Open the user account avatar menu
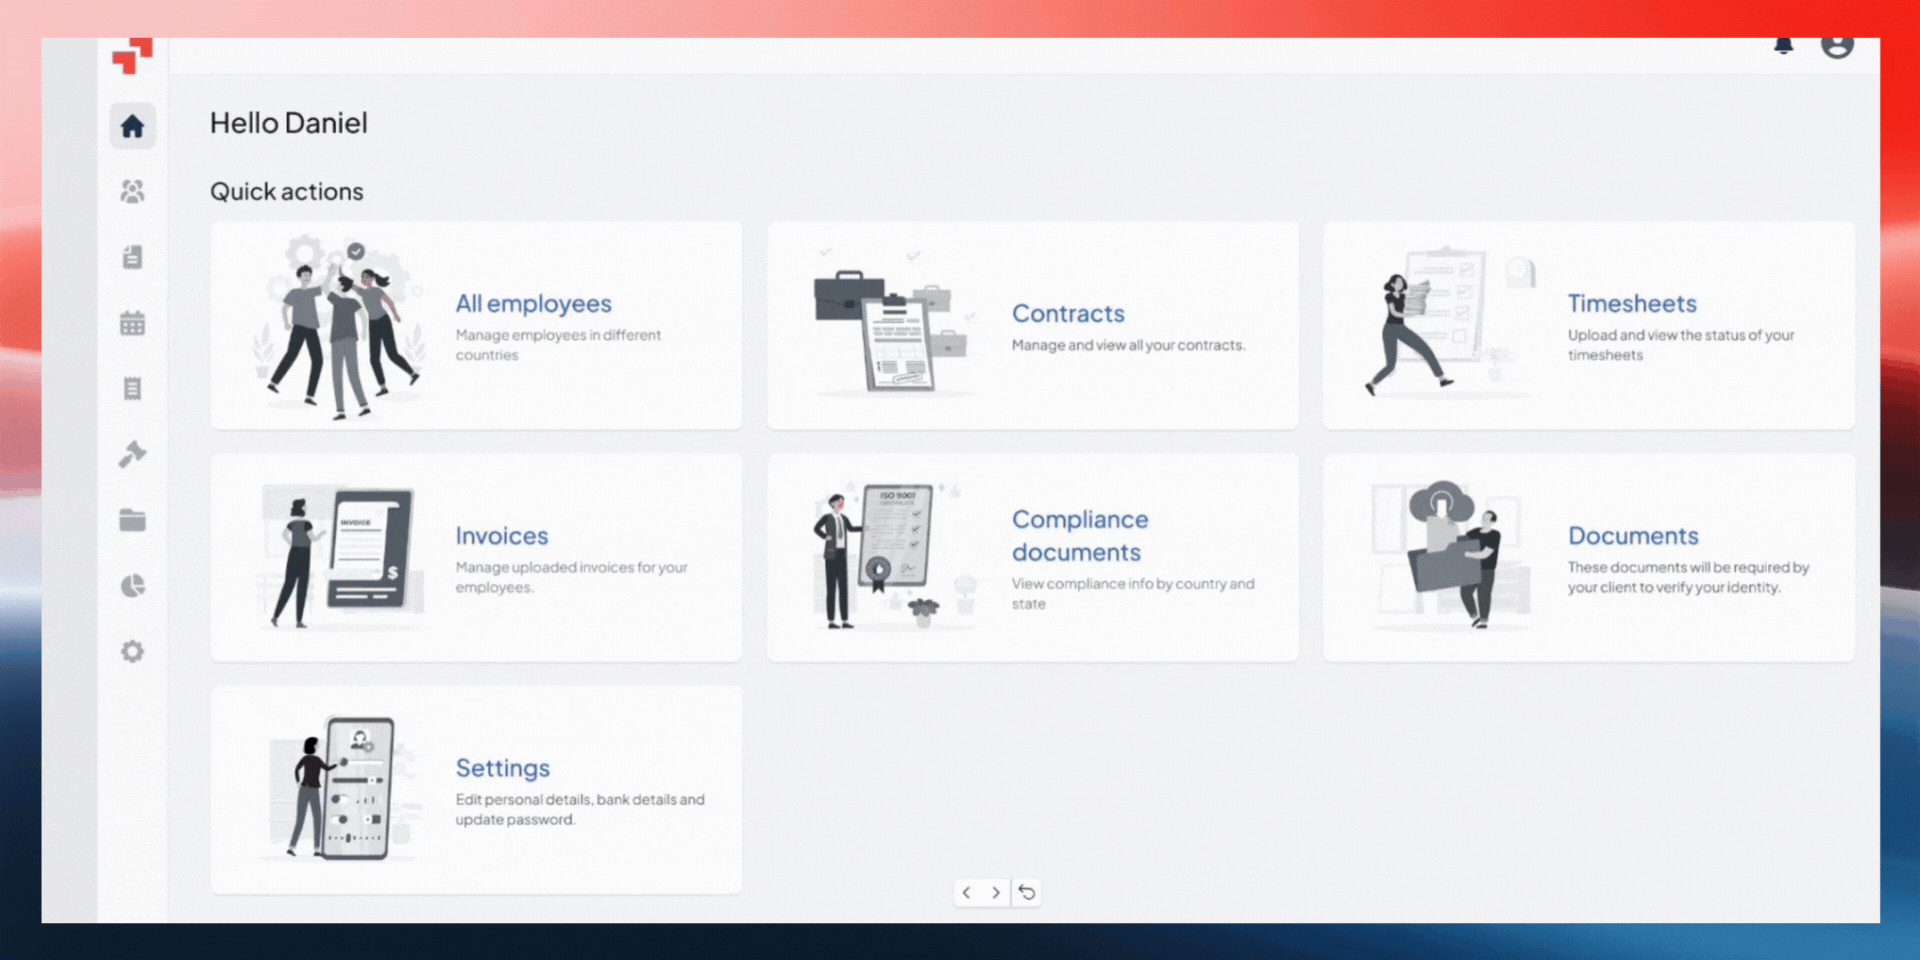The height and width of the screenshot is (960, 1920). point(1838,44)
